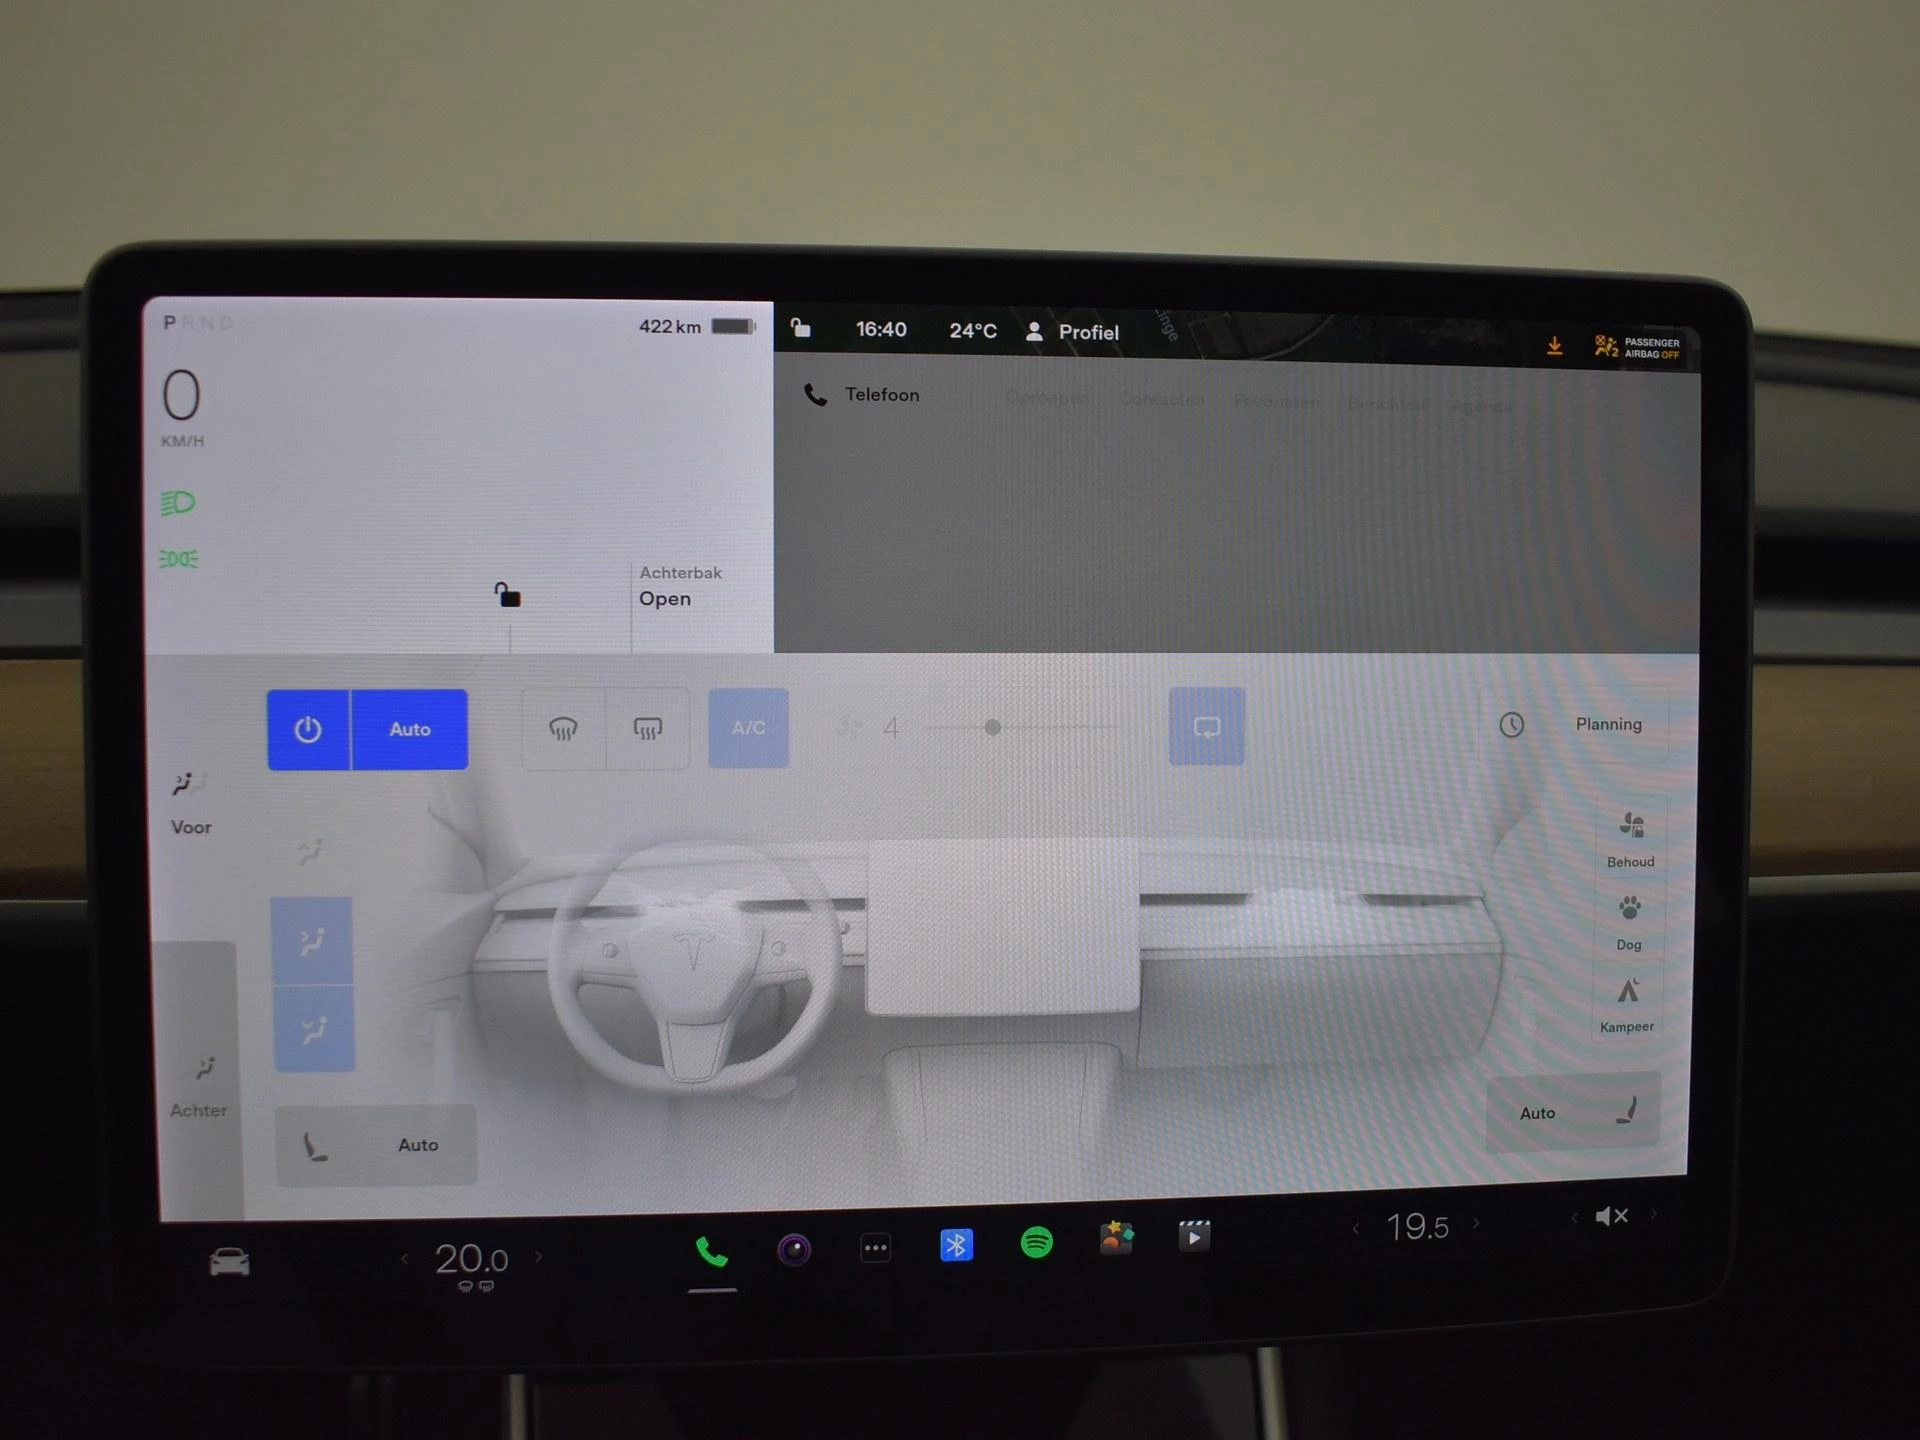The height and width of the screenshot is (1440, 1920).
Task: Increase driver temperature right arrow
Action: pos(539,1257)
